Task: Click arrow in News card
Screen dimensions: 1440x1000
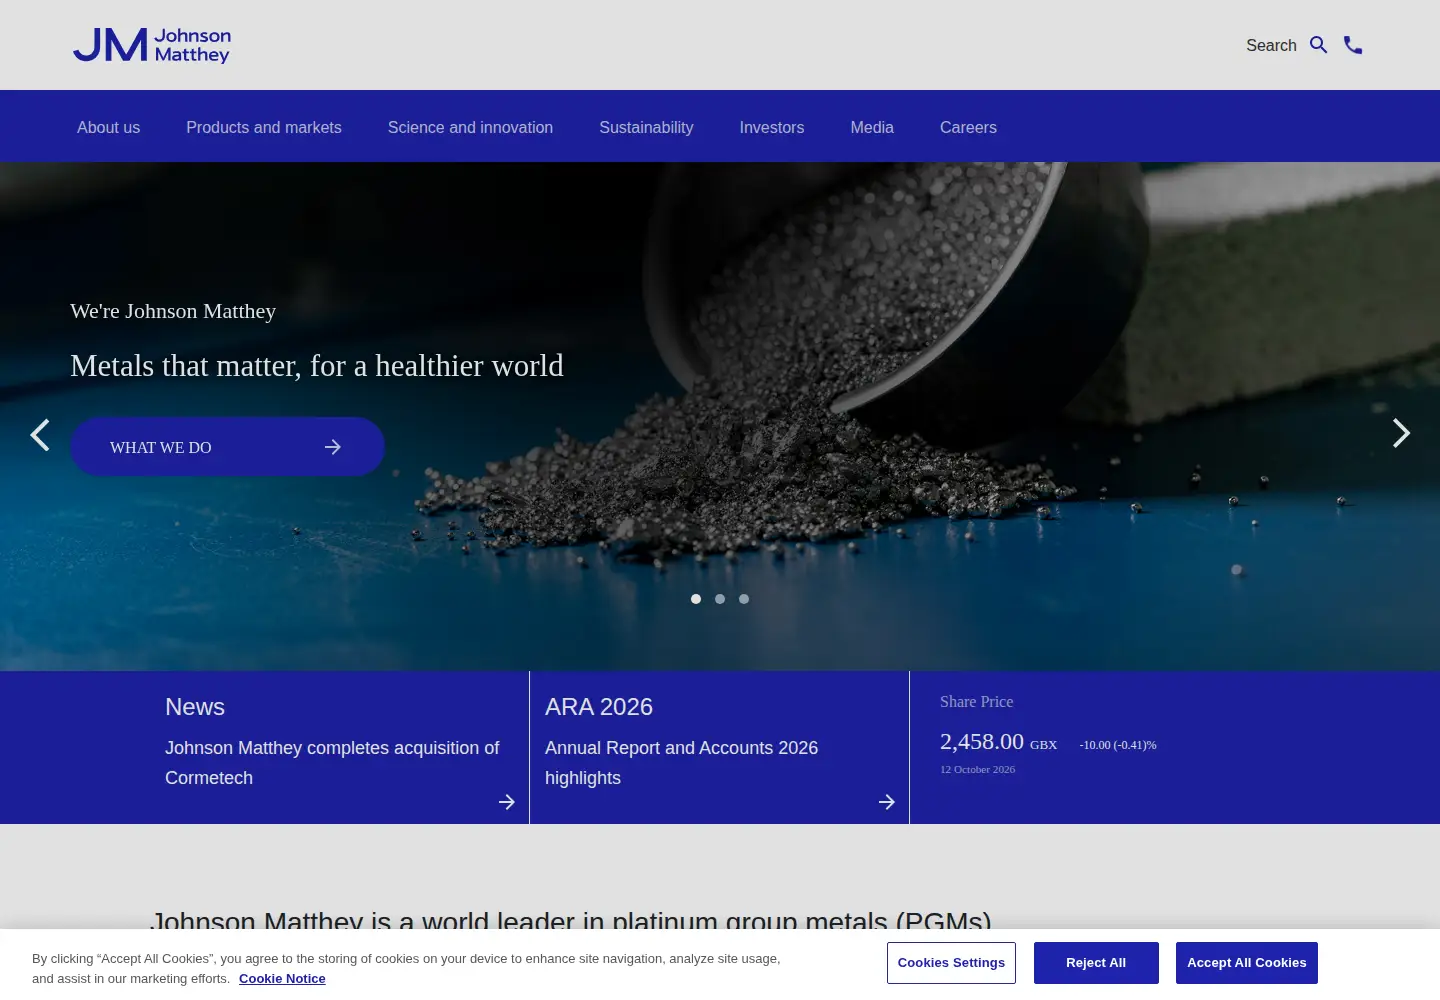Action: pyautogui.click(x=507, y=802)
